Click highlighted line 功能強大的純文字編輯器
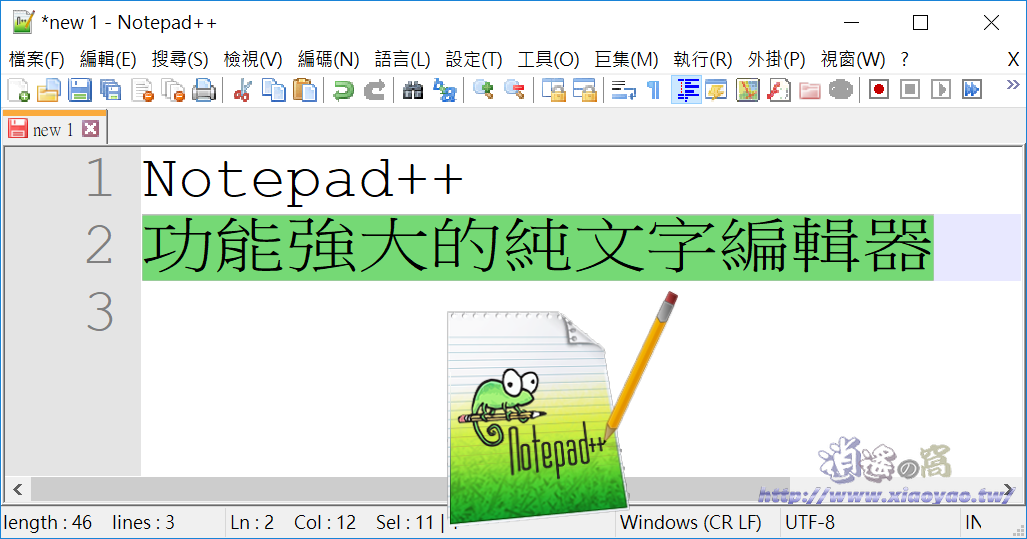Viewport: 1027px width, 539px height. 538,247
